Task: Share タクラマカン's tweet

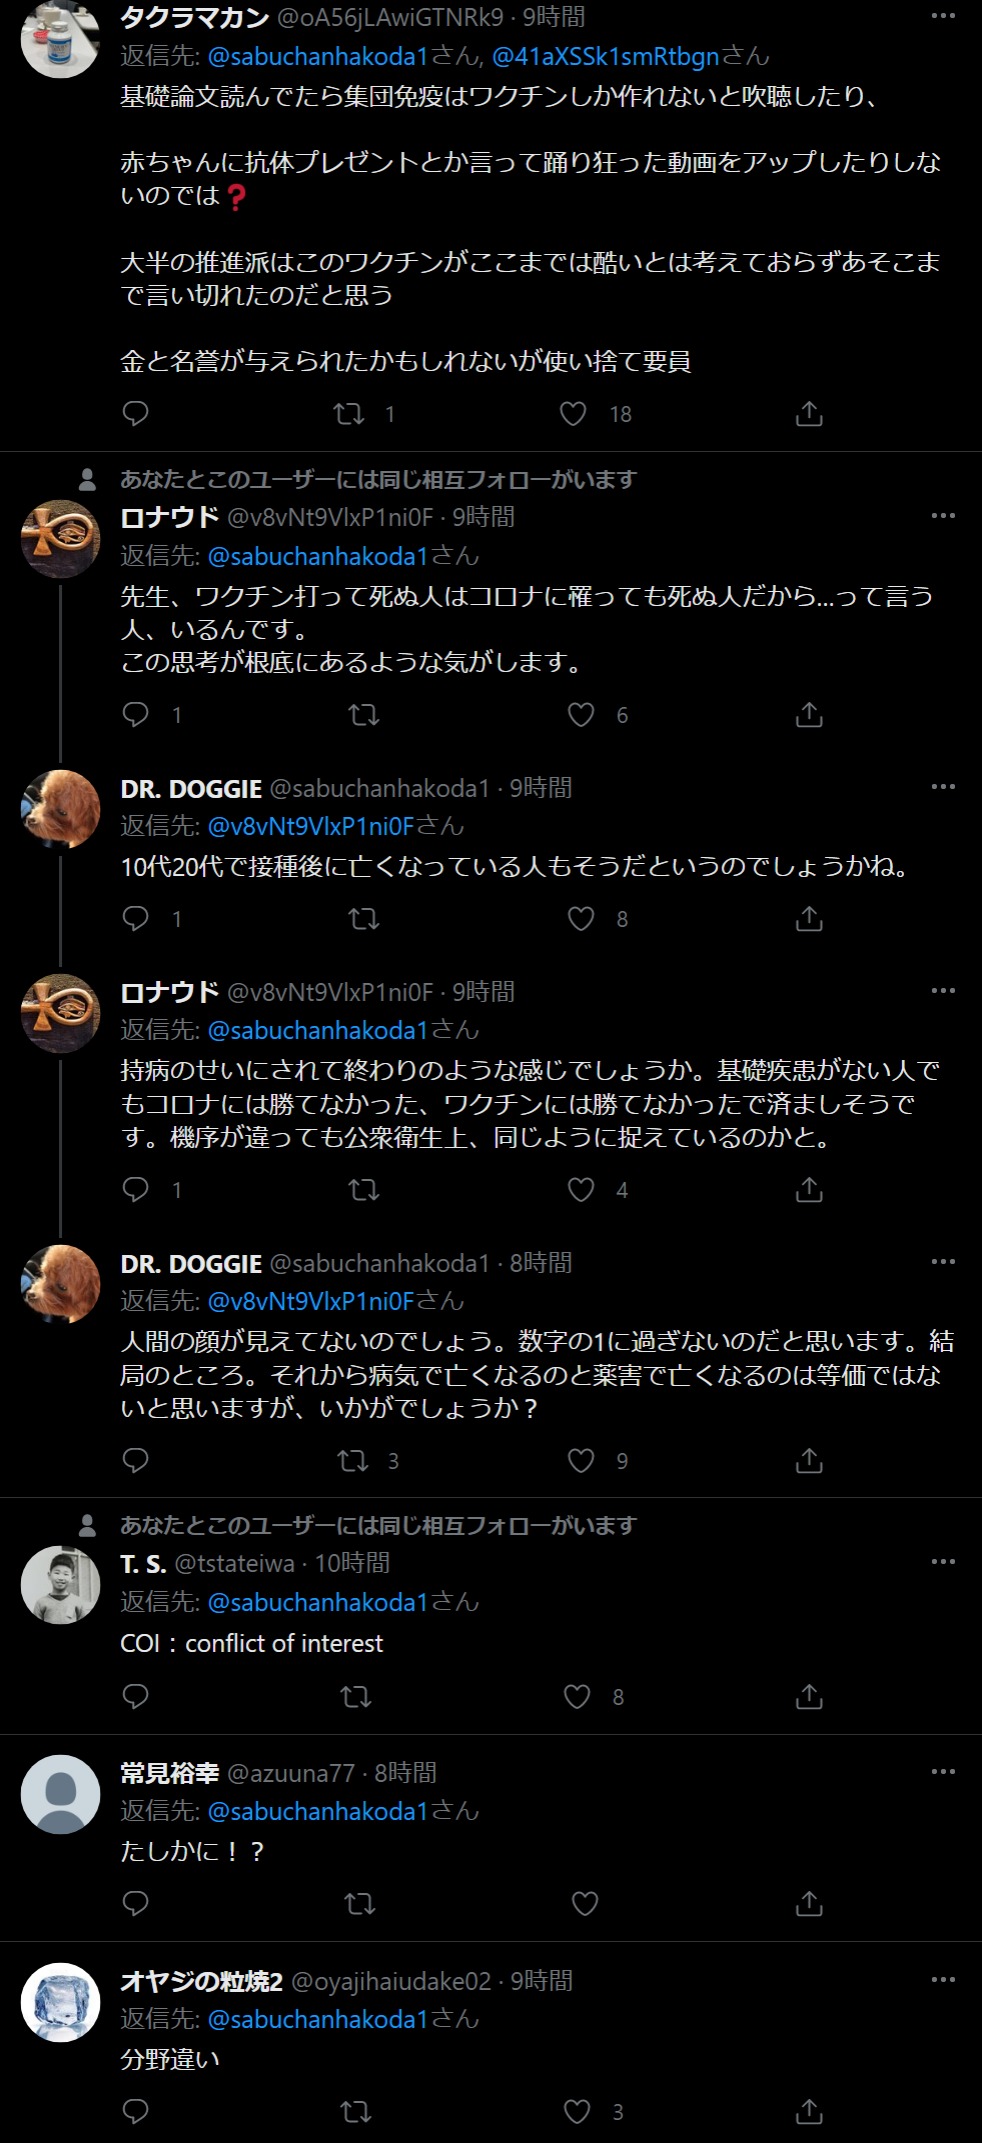Action: click(x=809, y=413)
